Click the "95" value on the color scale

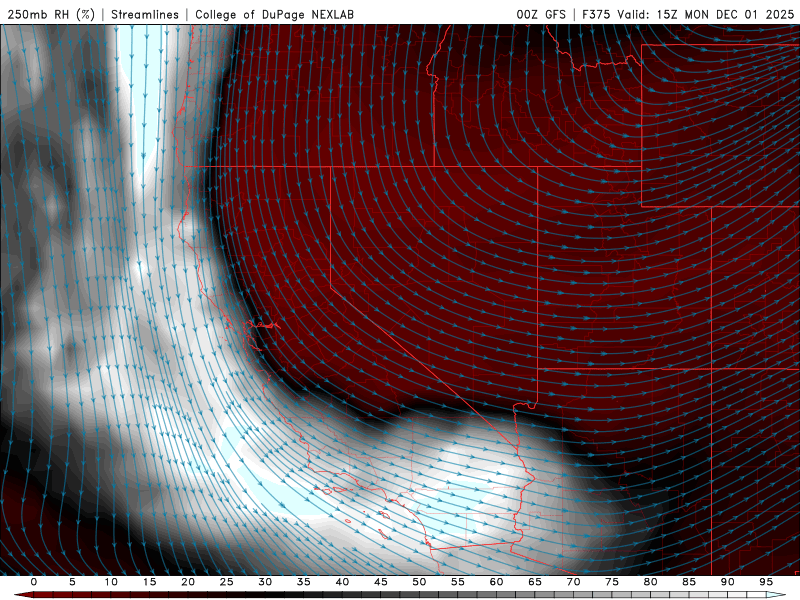766,582
